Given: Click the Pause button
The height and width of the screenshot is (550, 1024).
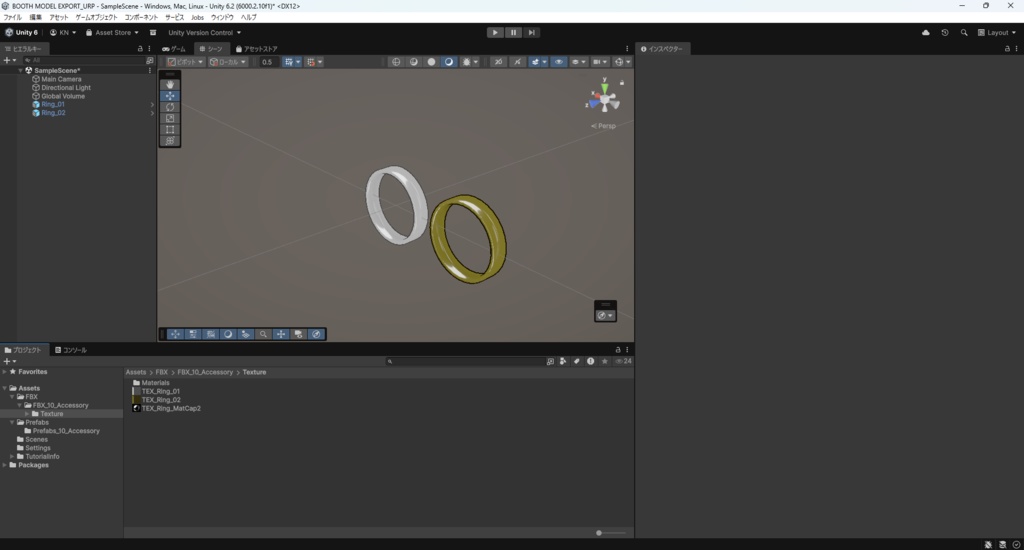Looking at the screenshot, I should coord(513,33).
